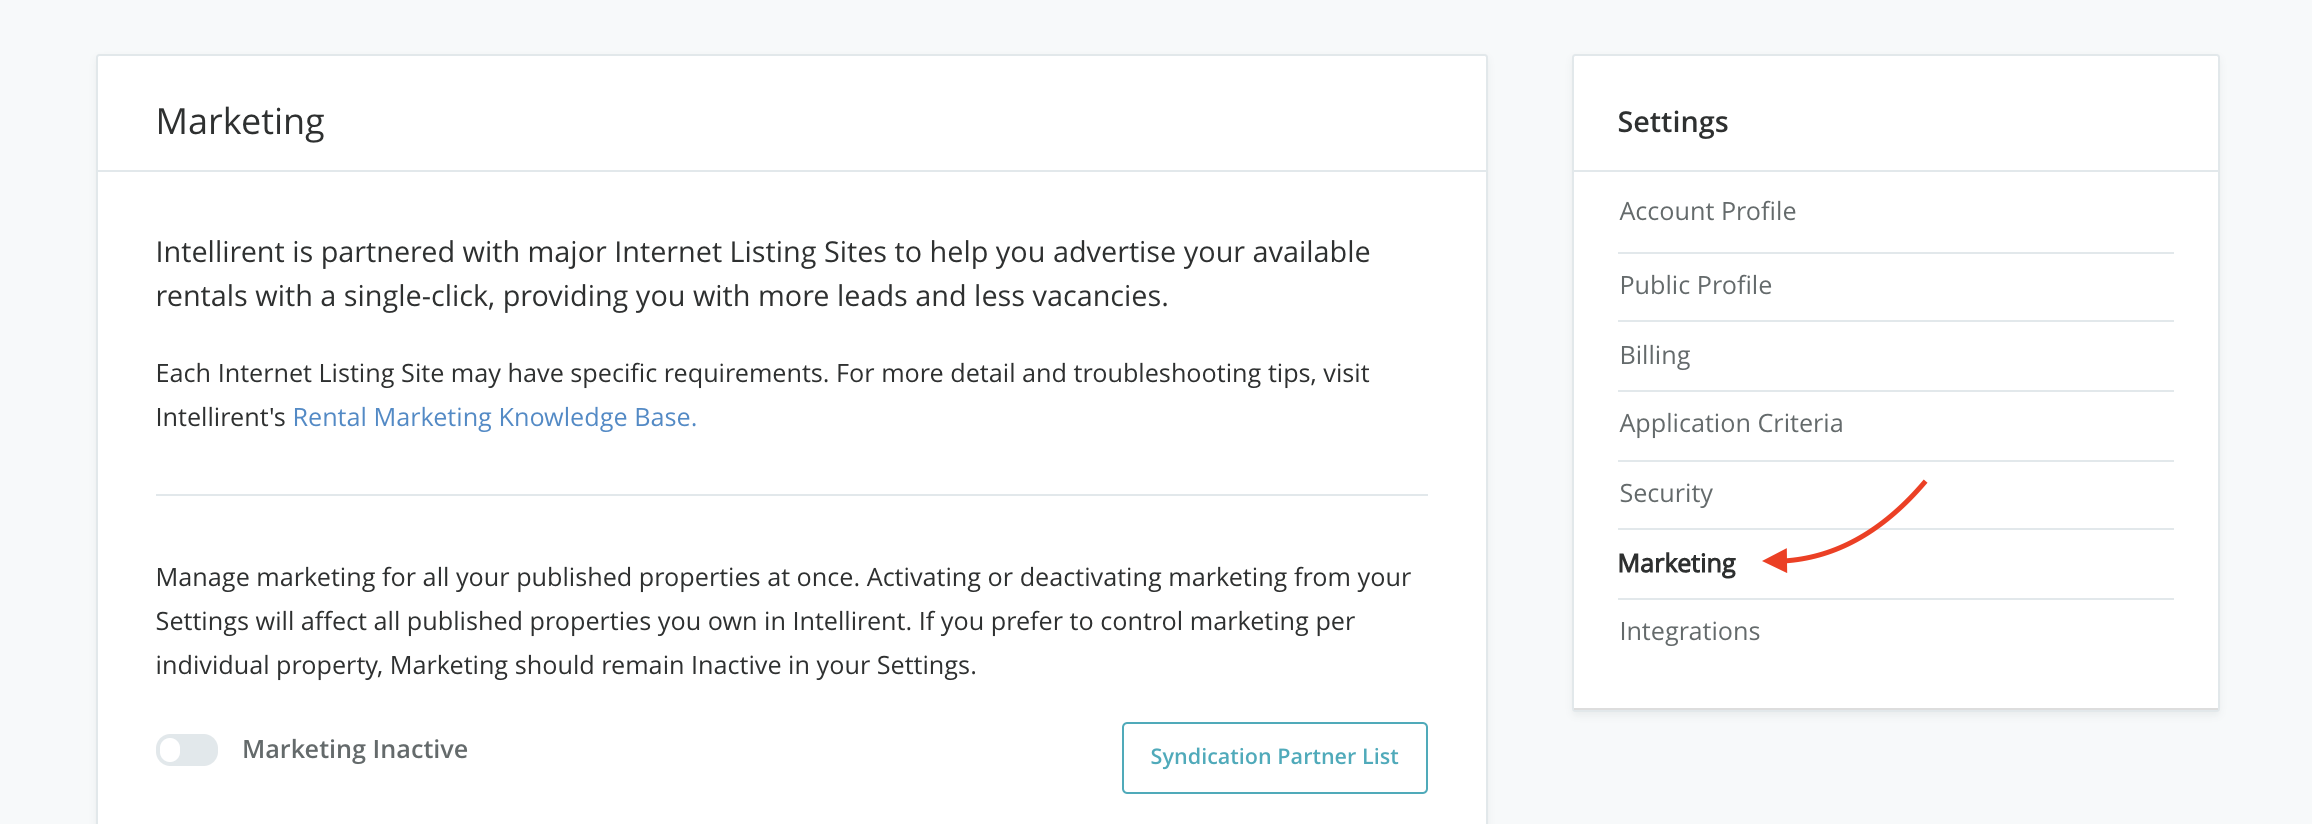The width and height of the screenshot is (2312, 824).
Task: Select the active Marketing menu item
Action: [x=1676, y=564]
